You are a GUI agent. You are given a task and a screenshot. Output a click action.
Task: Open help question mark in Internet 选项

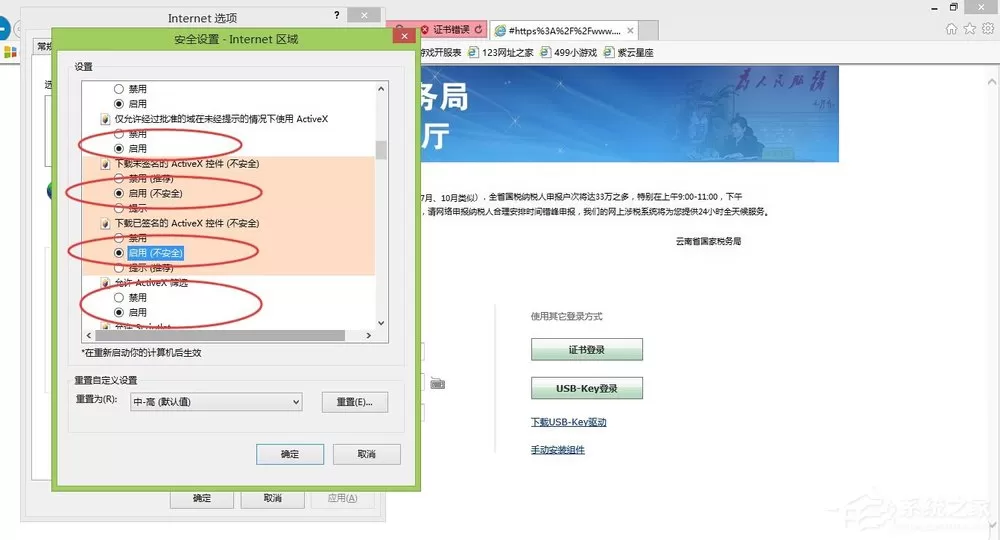click(337, 15)
